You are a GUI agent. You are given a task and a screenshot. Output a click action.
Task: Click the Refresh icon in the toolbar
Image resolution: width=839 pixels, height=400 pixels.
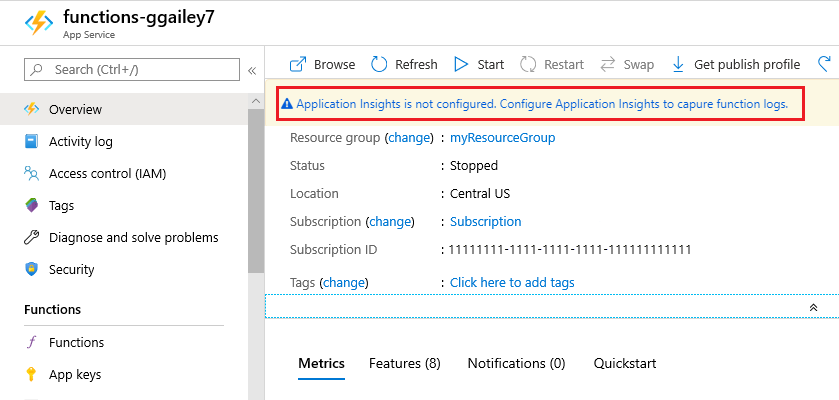coord(379,64)
